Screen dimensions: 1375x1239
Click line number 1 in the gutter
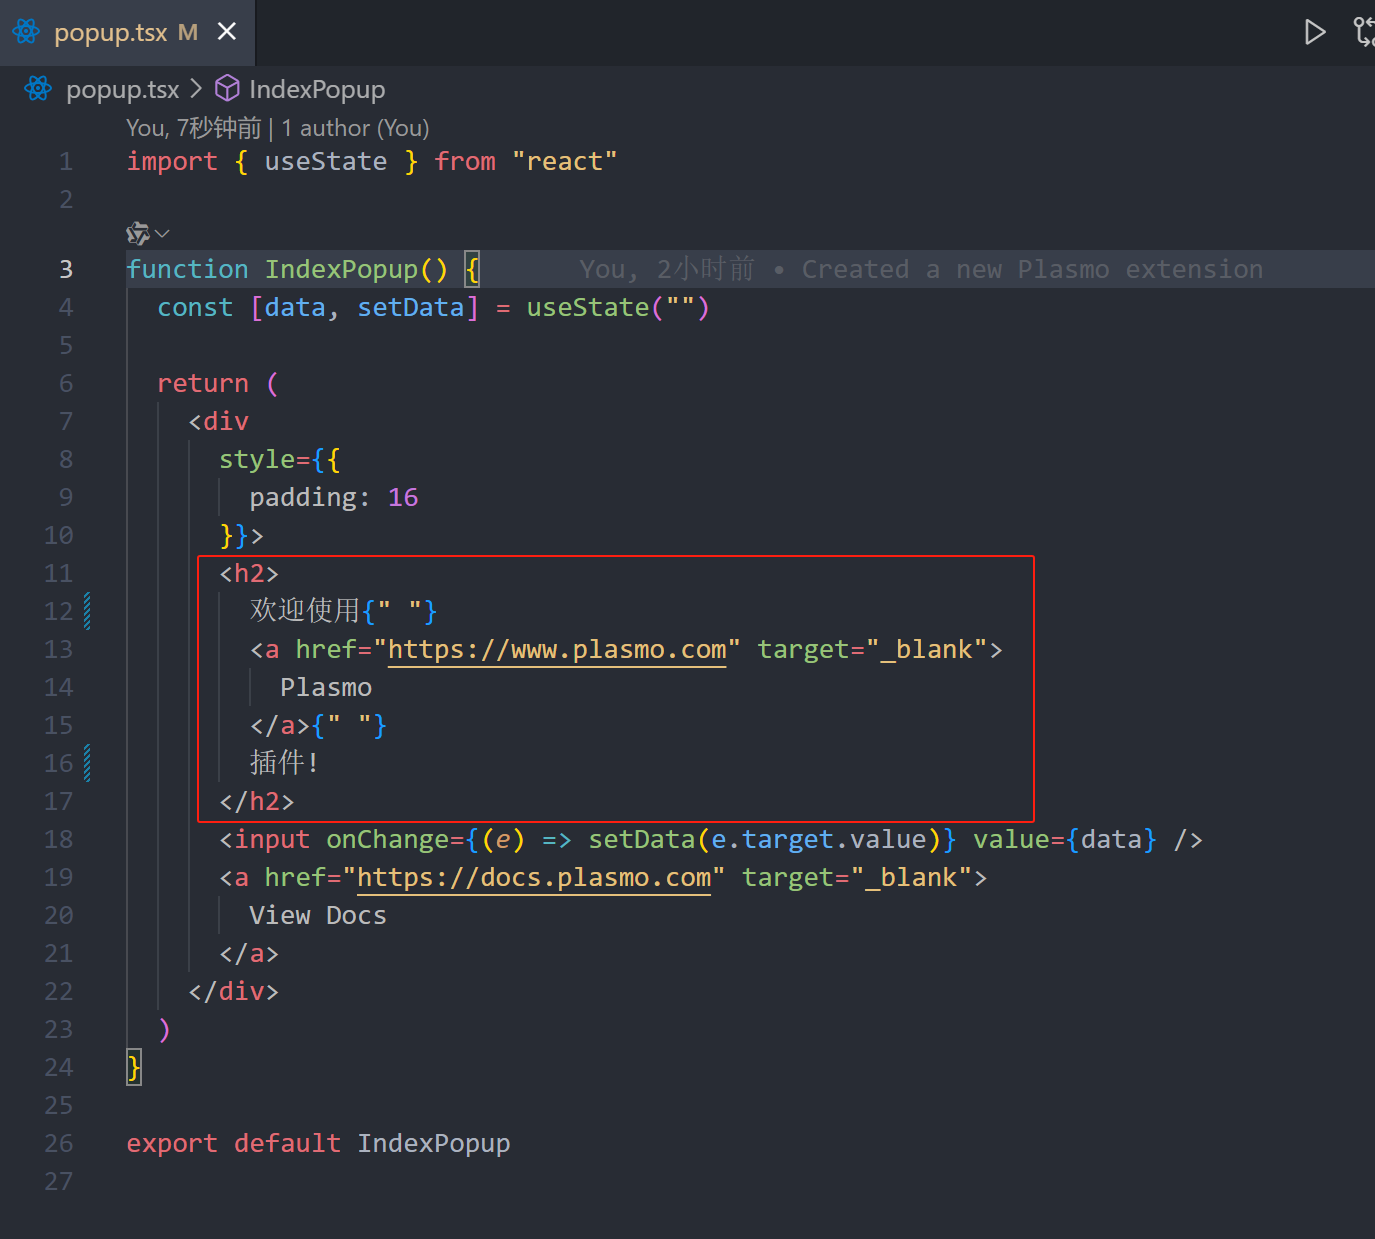coord(66,161)
